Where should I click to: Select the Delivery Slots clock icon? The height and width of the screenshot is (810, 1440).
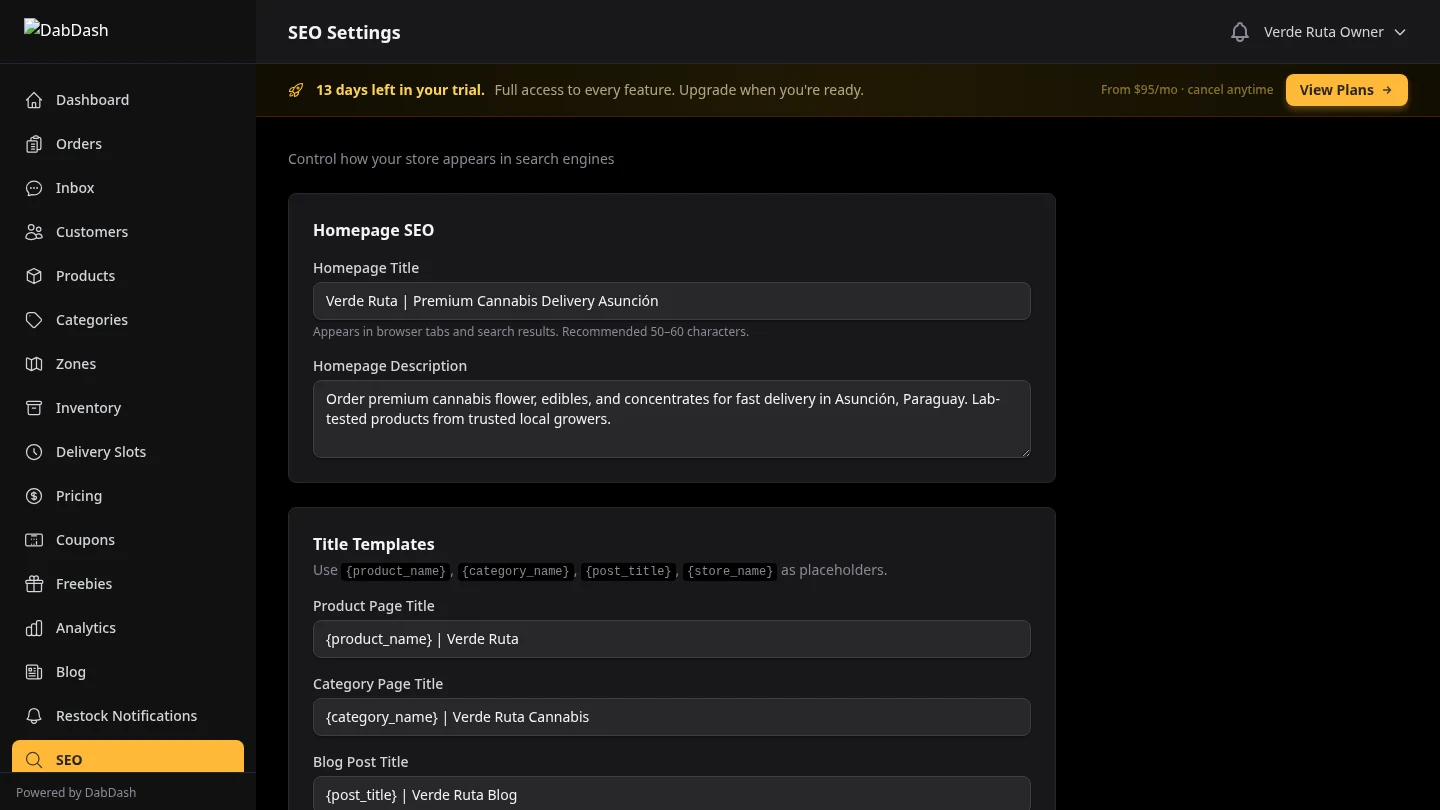click(x=33, y=452)
